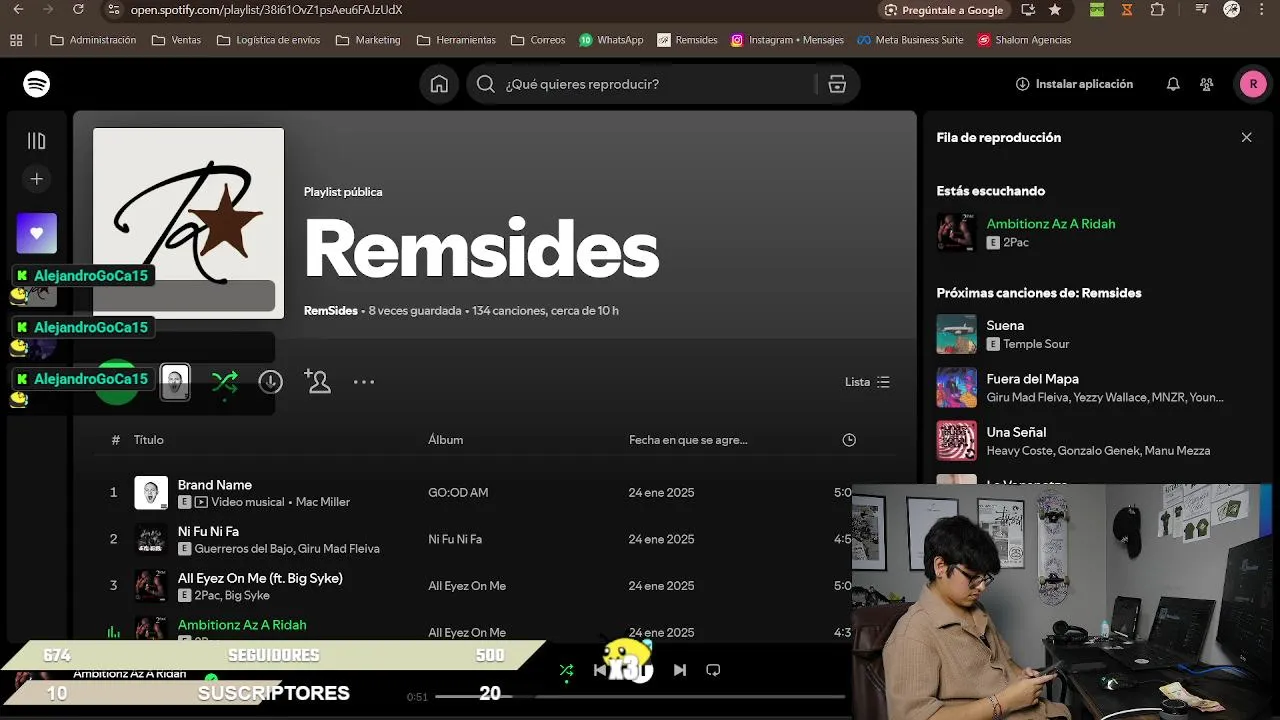Open the R profile menu in Spotify

[x=1253, y=84]
